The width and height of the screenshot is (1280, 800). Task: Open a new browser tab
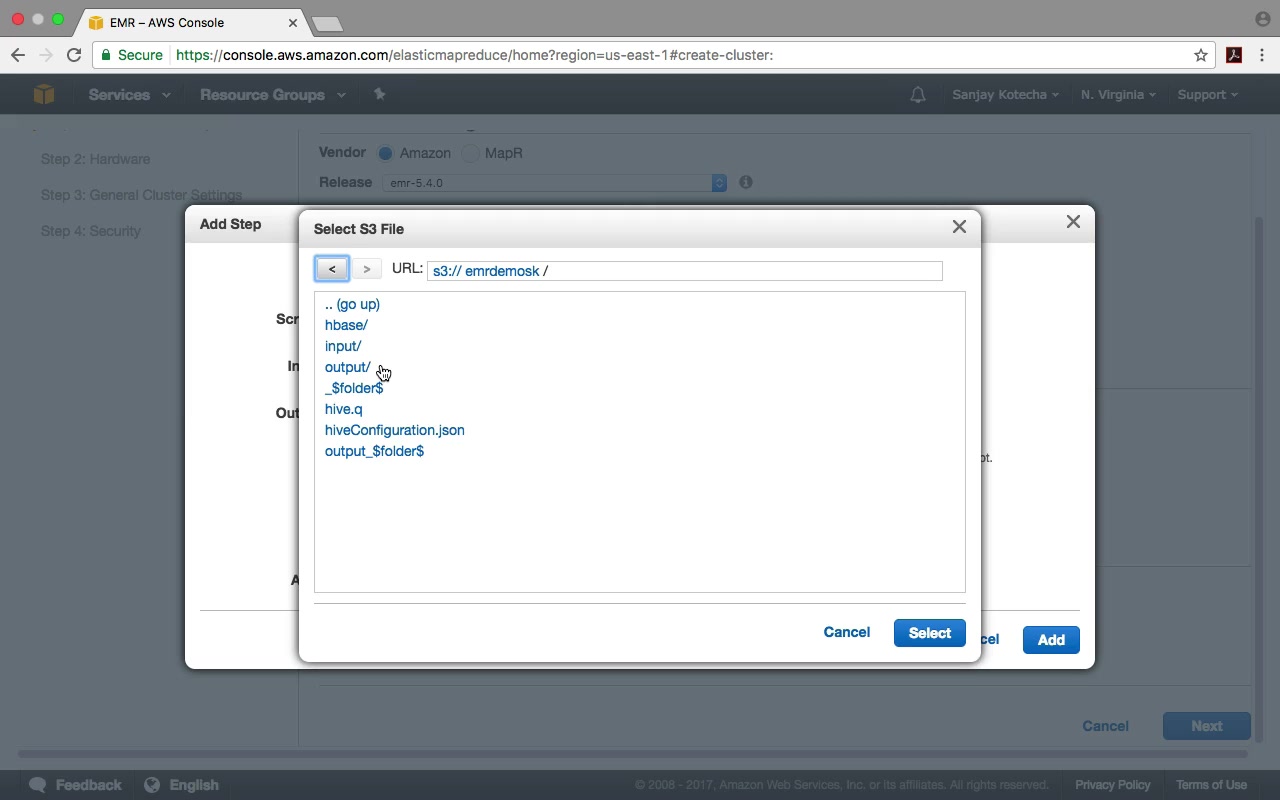coord(327,23)
